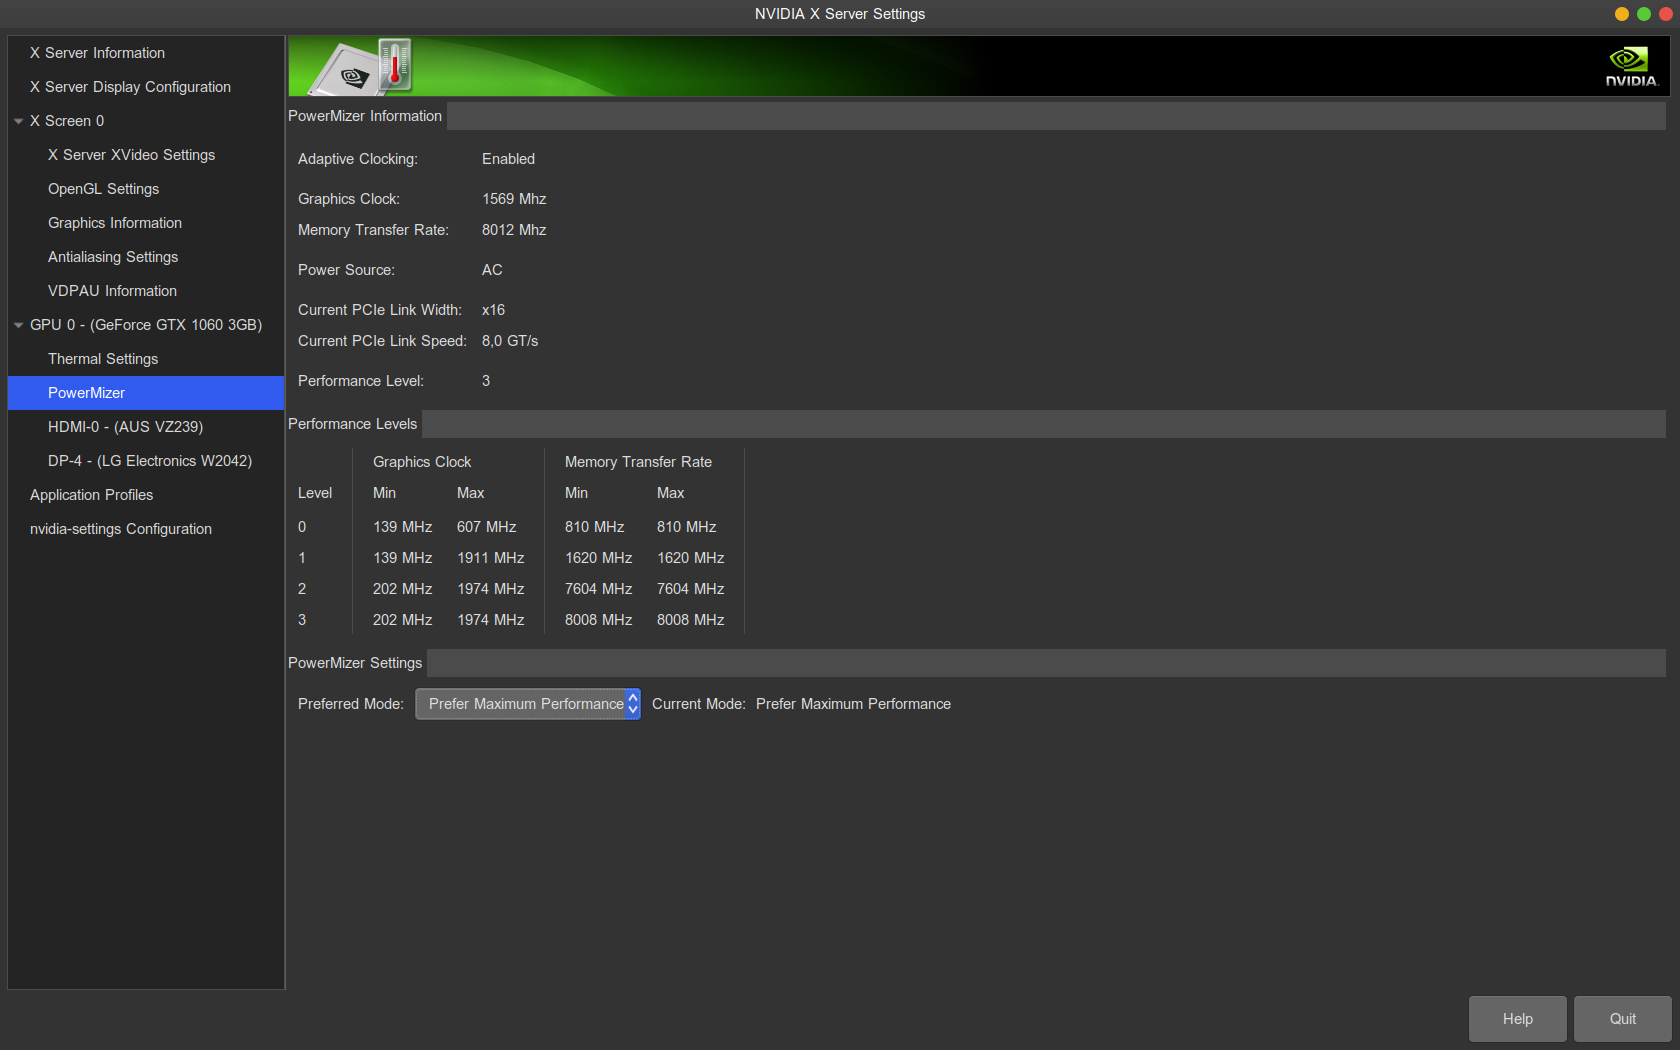
Task: Click the yellow minimize window button
Action: pos(1622,14)
